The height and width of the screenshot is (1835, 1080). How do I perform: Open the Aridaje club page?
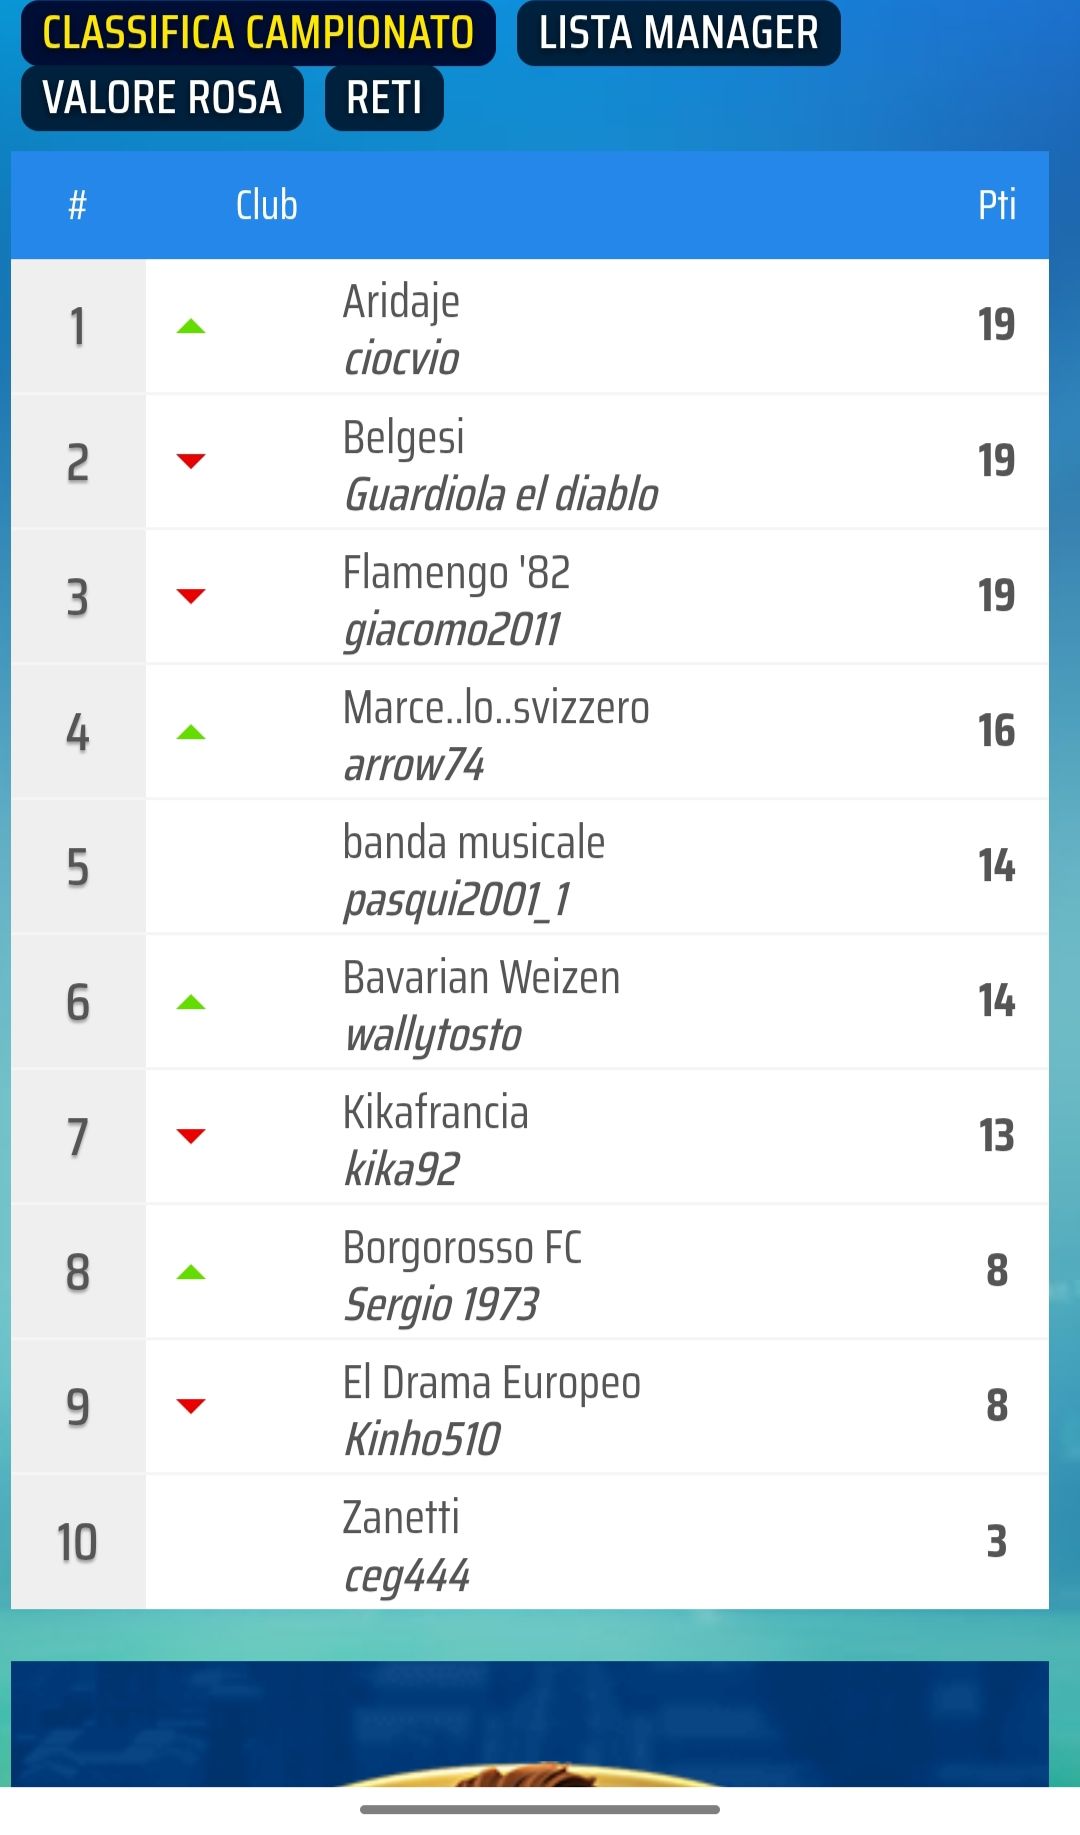(401, 301)
